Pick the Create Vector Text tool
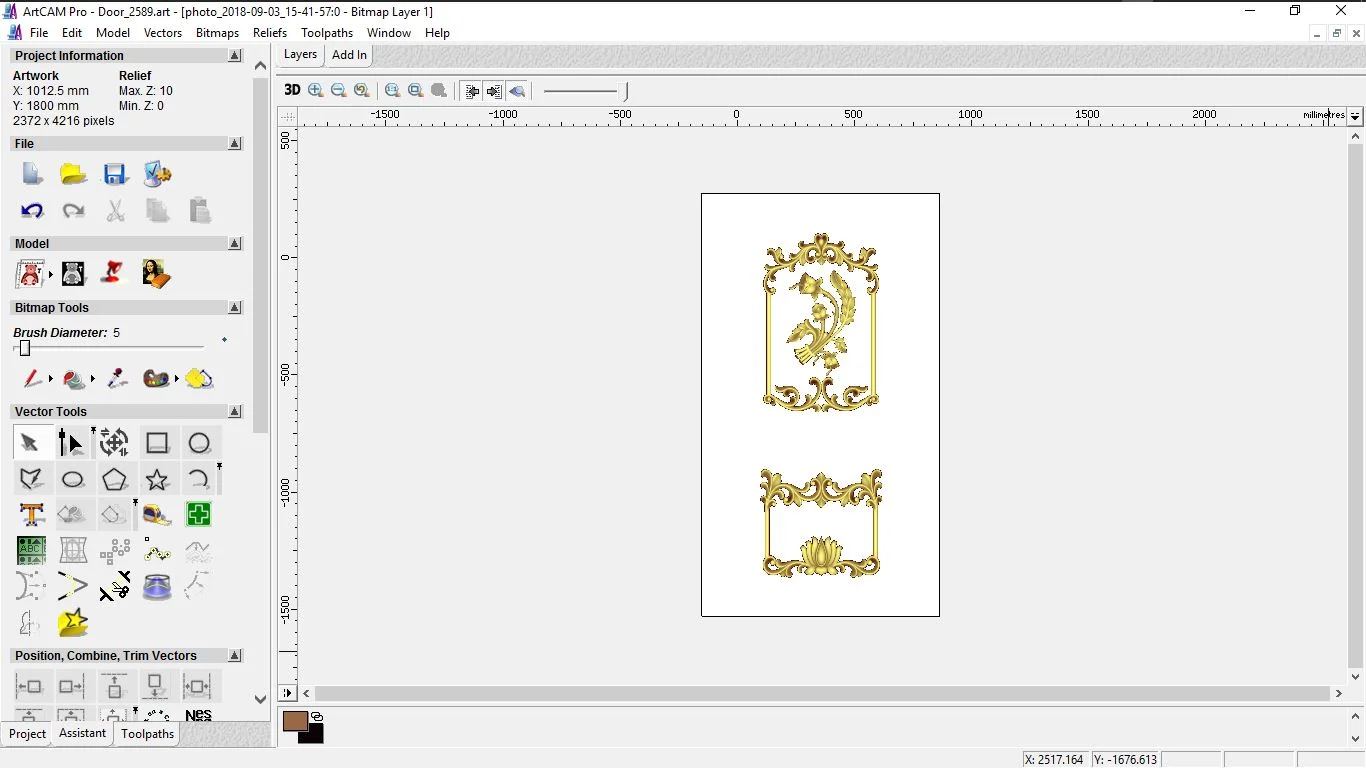Viewport: 1366px width, 768px height. [32, 515]
